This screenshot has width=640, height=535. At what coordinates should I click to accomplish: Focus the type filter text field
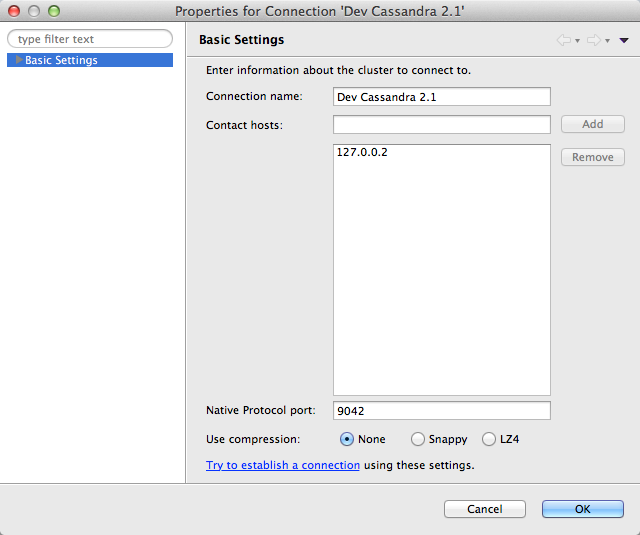click(90, 39)
